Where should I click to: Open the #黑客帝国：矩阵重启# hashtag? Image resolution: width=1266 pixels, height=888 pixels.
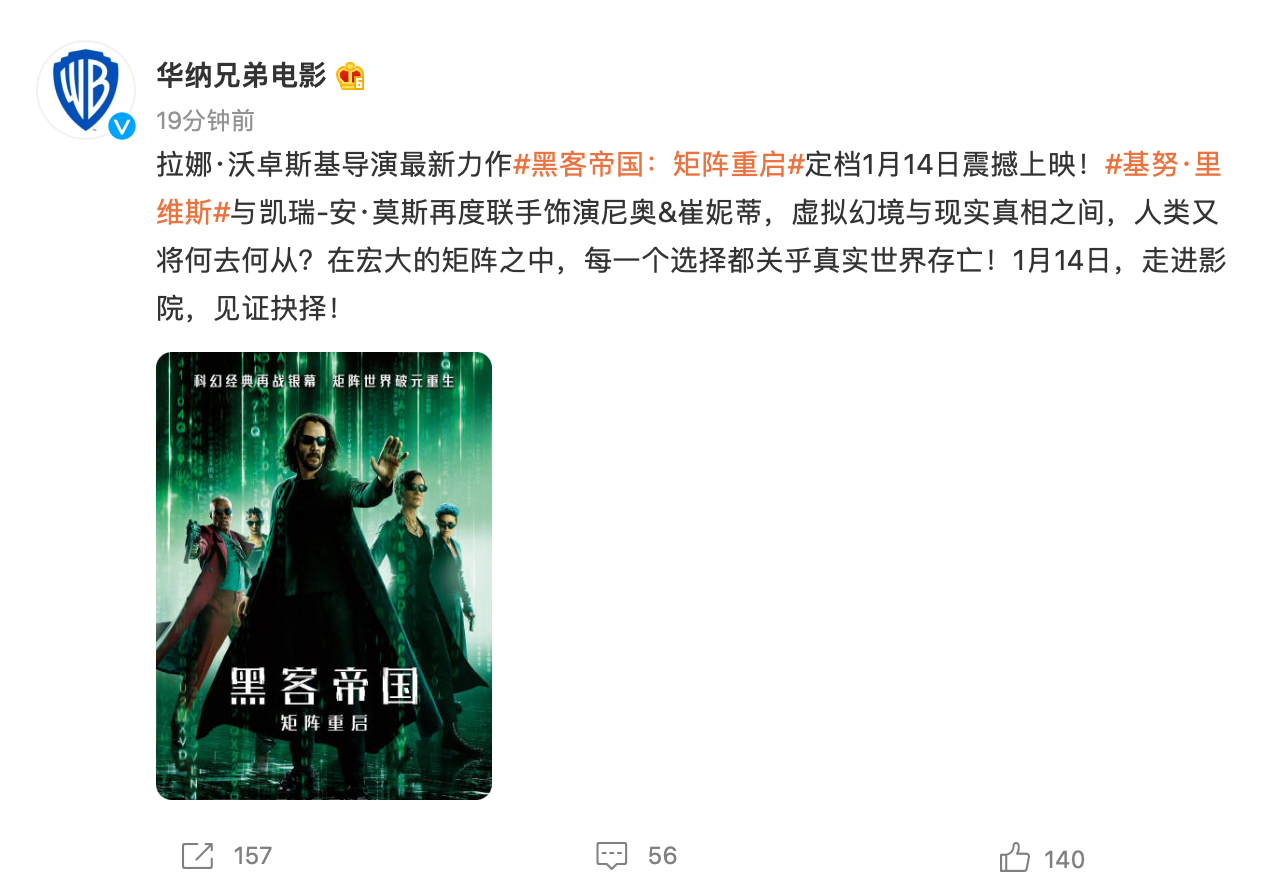coord(659,164)
